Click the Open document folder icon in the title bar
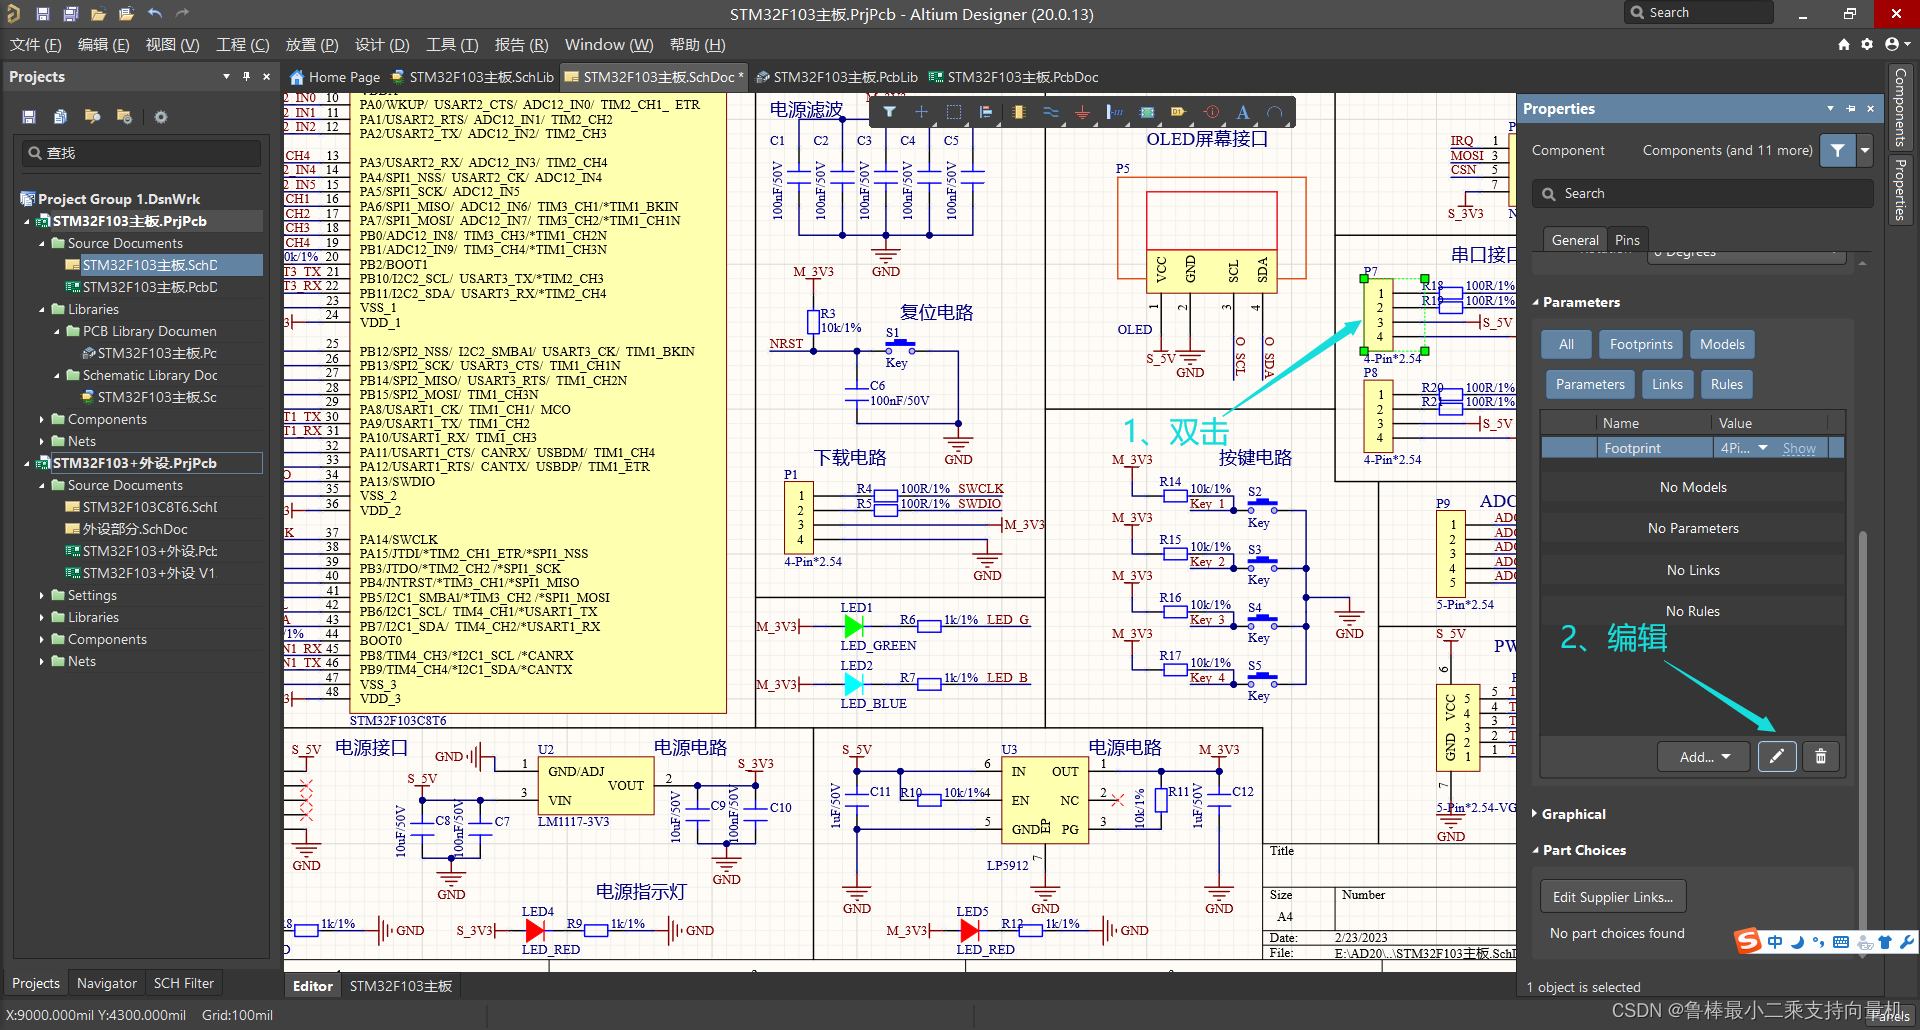 98,14
